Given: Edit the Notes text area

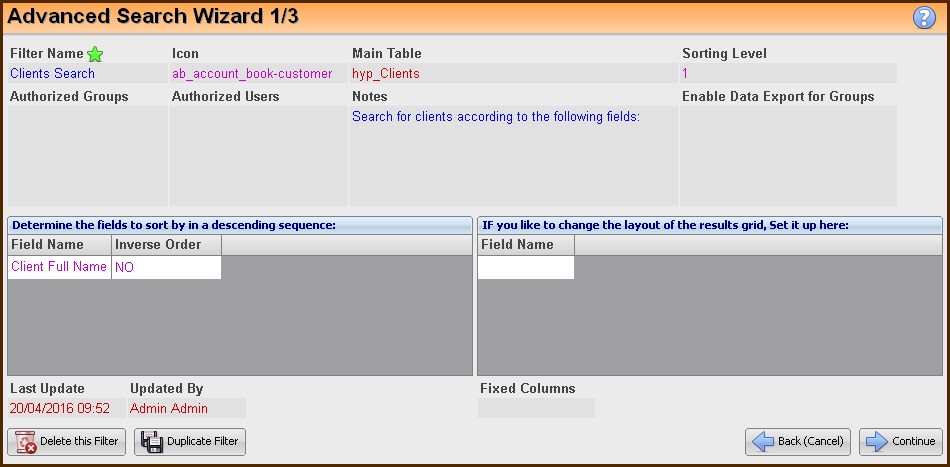Looking at the screenshot, I should [513, 156].
